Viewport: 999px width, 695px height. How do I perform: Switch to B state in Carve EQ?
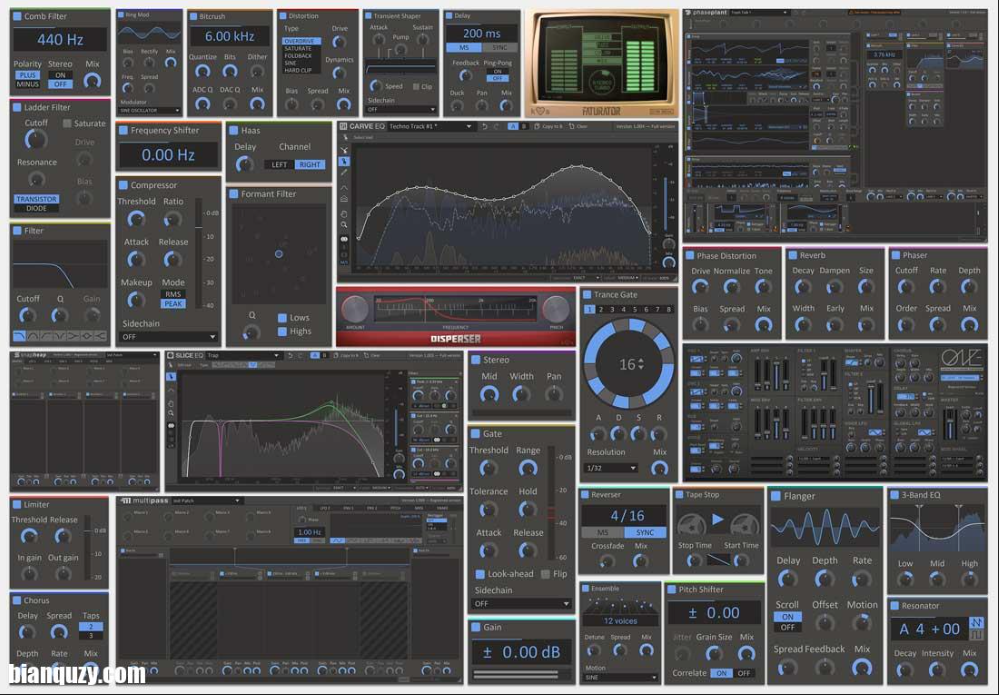click(524, 126)
